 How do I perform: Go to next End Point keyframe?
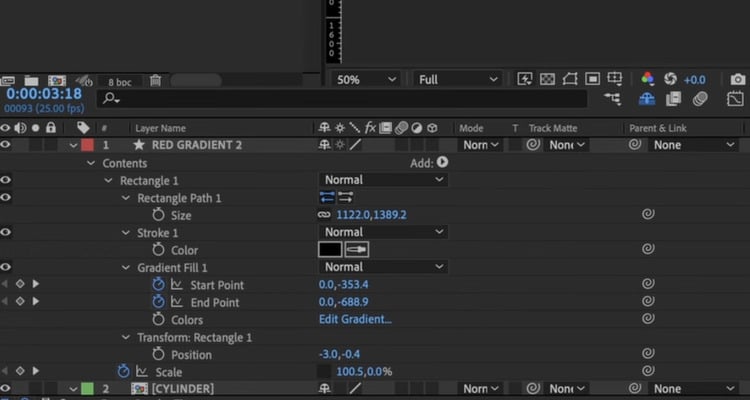point(36,301)
